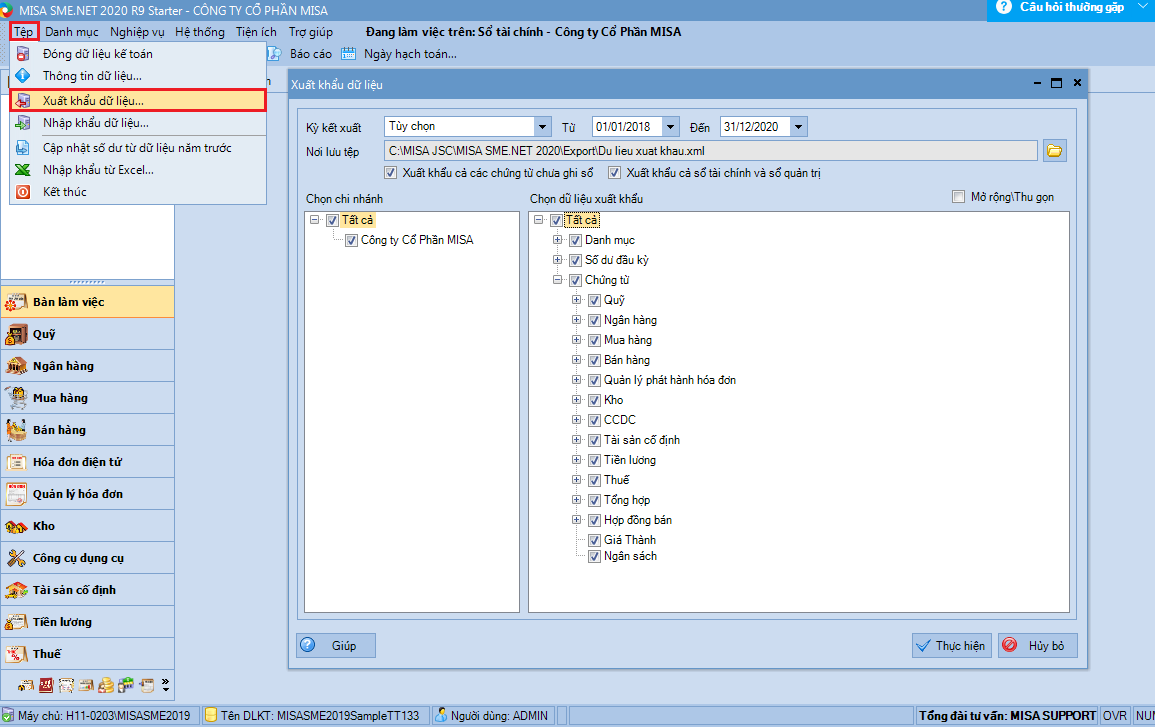
Task: Expand the Ngân hàng tree node in export data
Action: pos(577,320)
